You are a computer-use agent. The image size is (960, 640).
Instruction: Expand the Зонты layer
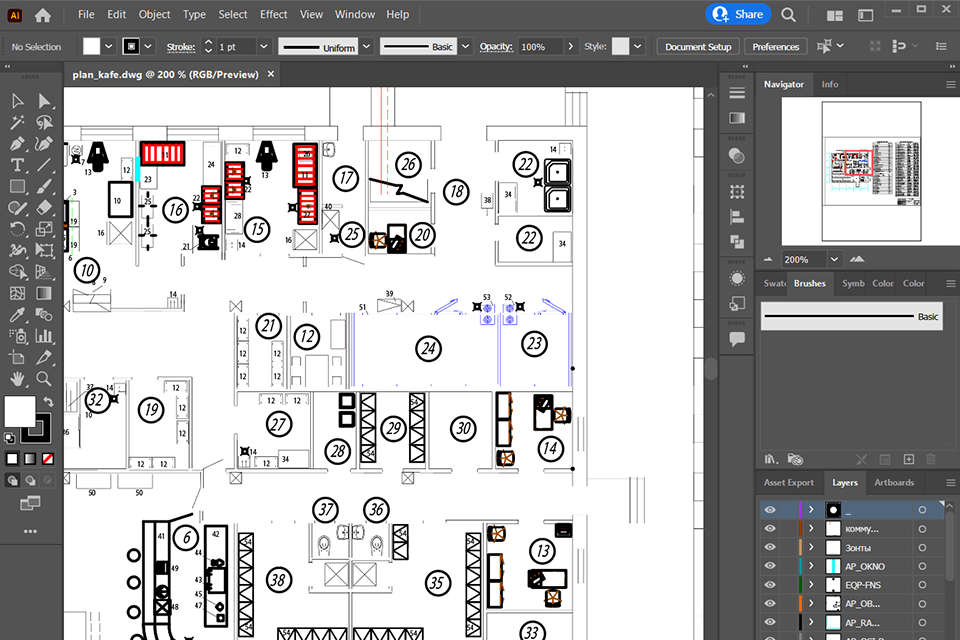coord(811,548)
